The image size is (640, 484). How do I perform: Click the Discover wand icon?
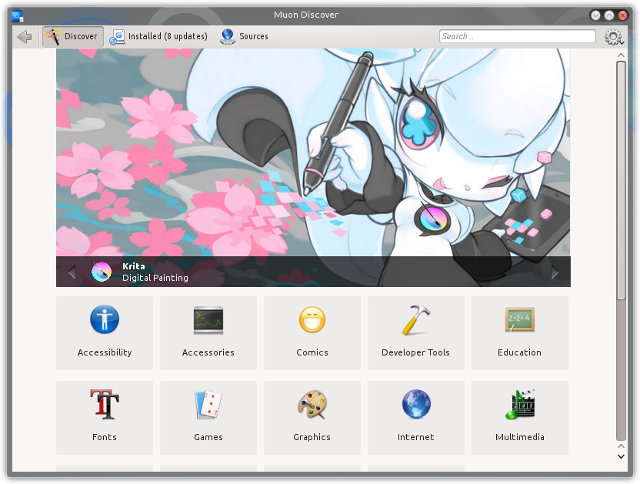click(53, 36)
